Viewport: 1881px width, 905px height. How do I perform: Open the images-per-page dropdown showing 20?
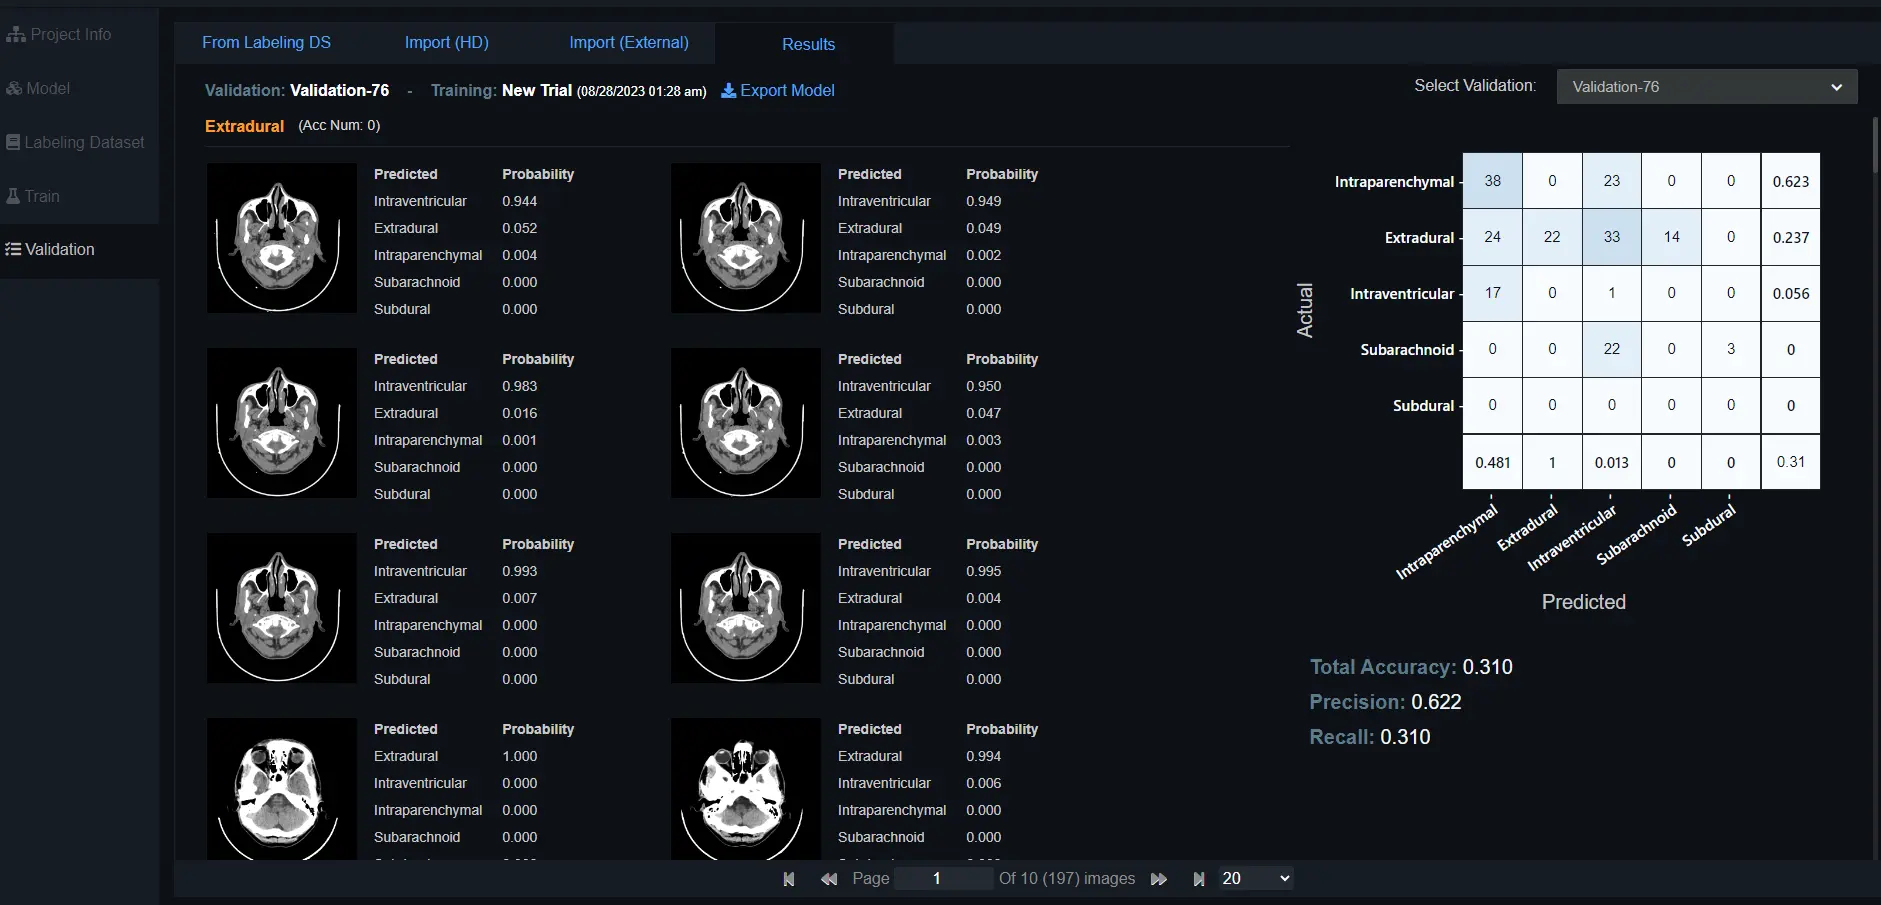(x=1255, y=878)
